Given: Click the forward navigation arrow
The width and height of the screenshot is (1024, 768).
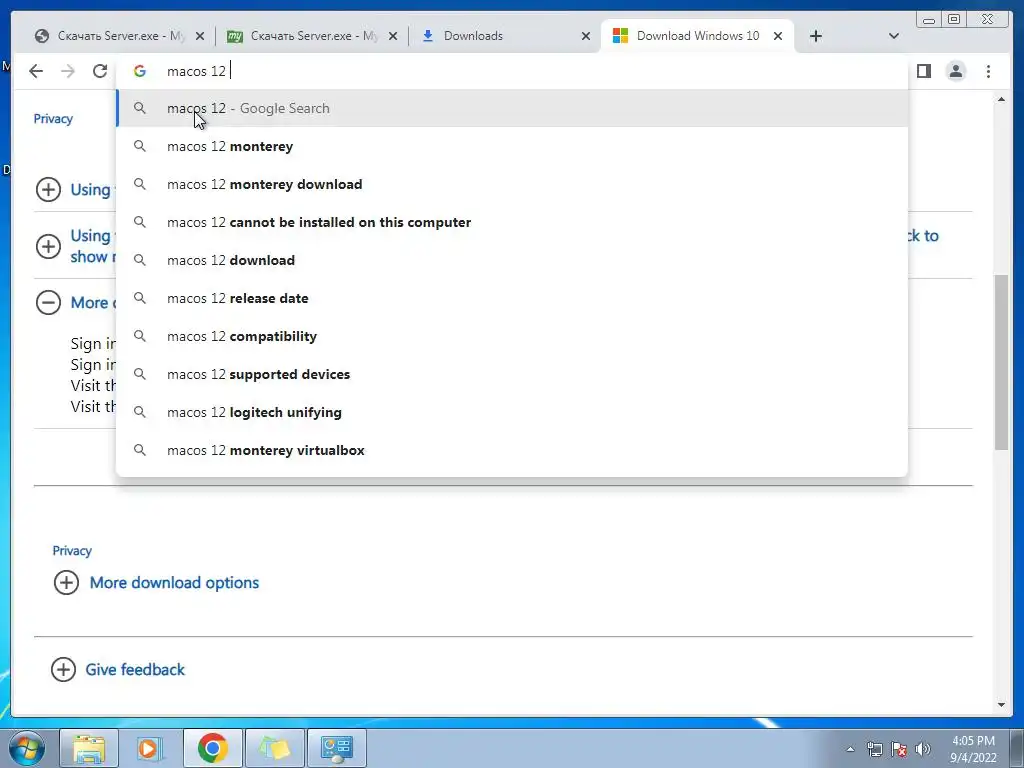Looking at the screenshot, I should click(x=68, y=71).
